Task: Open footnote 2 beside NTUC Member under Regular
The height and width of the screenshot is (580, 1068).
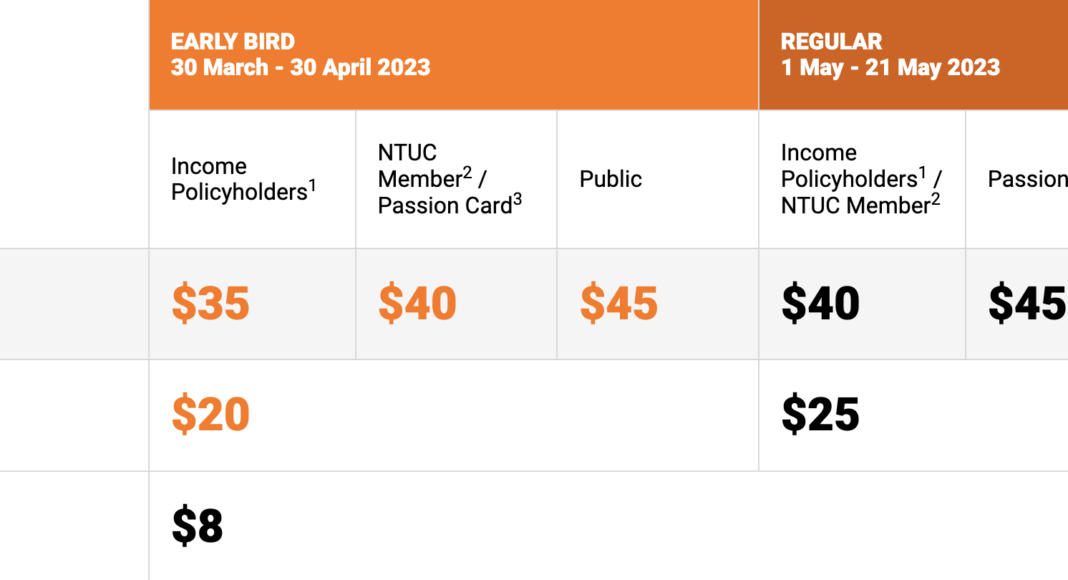Action: click(936, 198)
